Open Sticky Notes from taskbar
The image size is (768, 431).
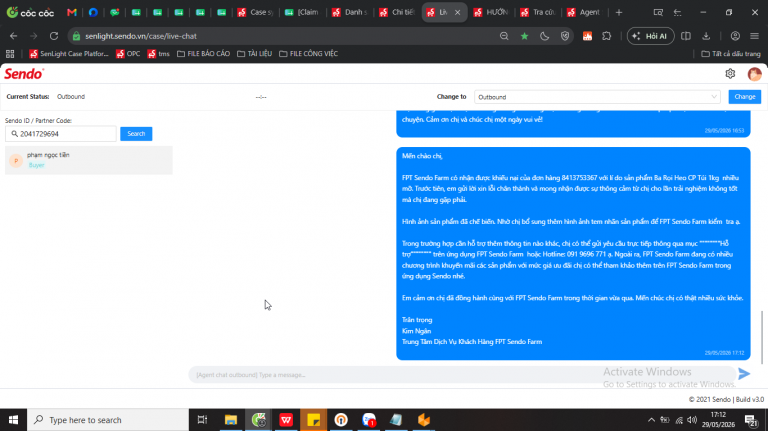click(x=313, y=420)
